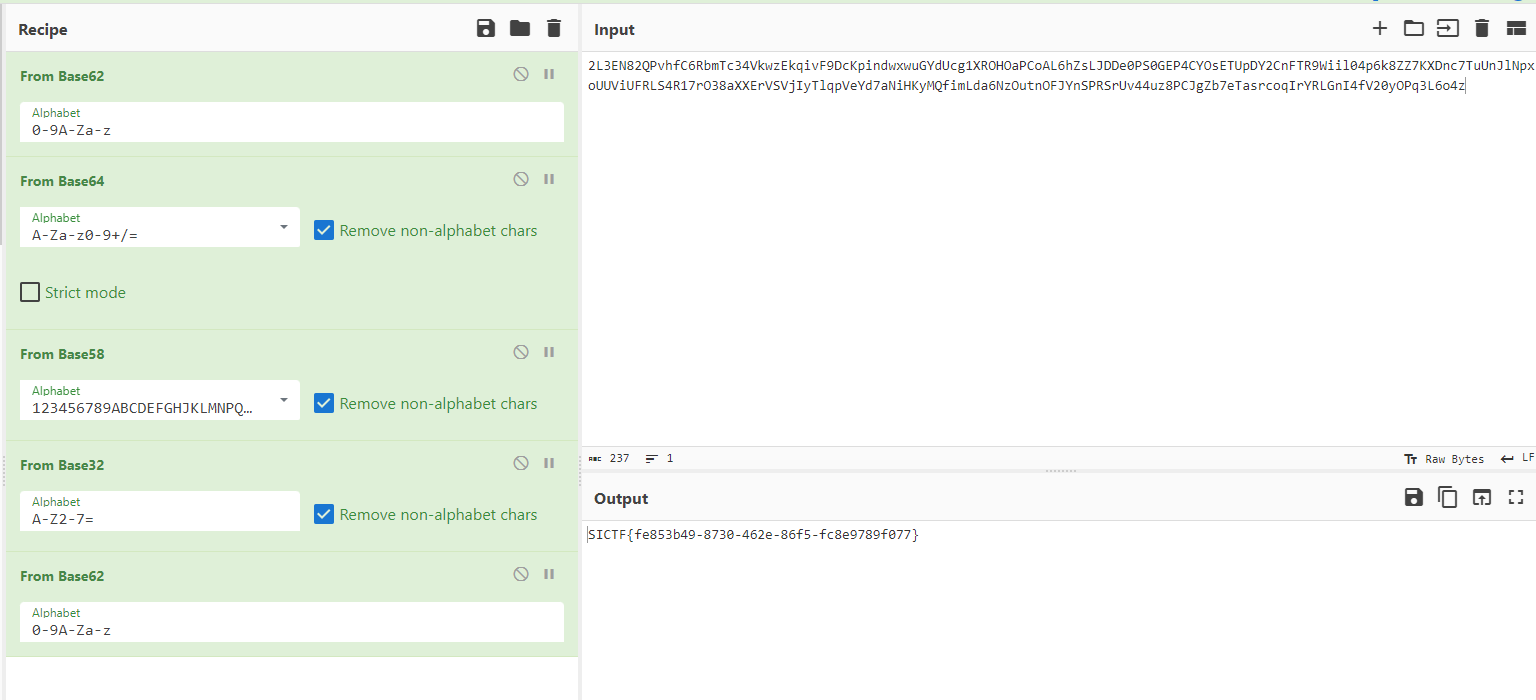Maximise the output pane
1536x700 pixels.
coord(1516,497)
